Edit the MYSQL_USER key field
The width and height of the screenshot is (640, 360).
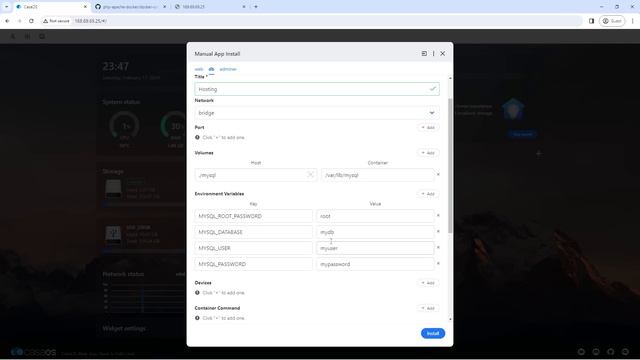tap(253, 248)
